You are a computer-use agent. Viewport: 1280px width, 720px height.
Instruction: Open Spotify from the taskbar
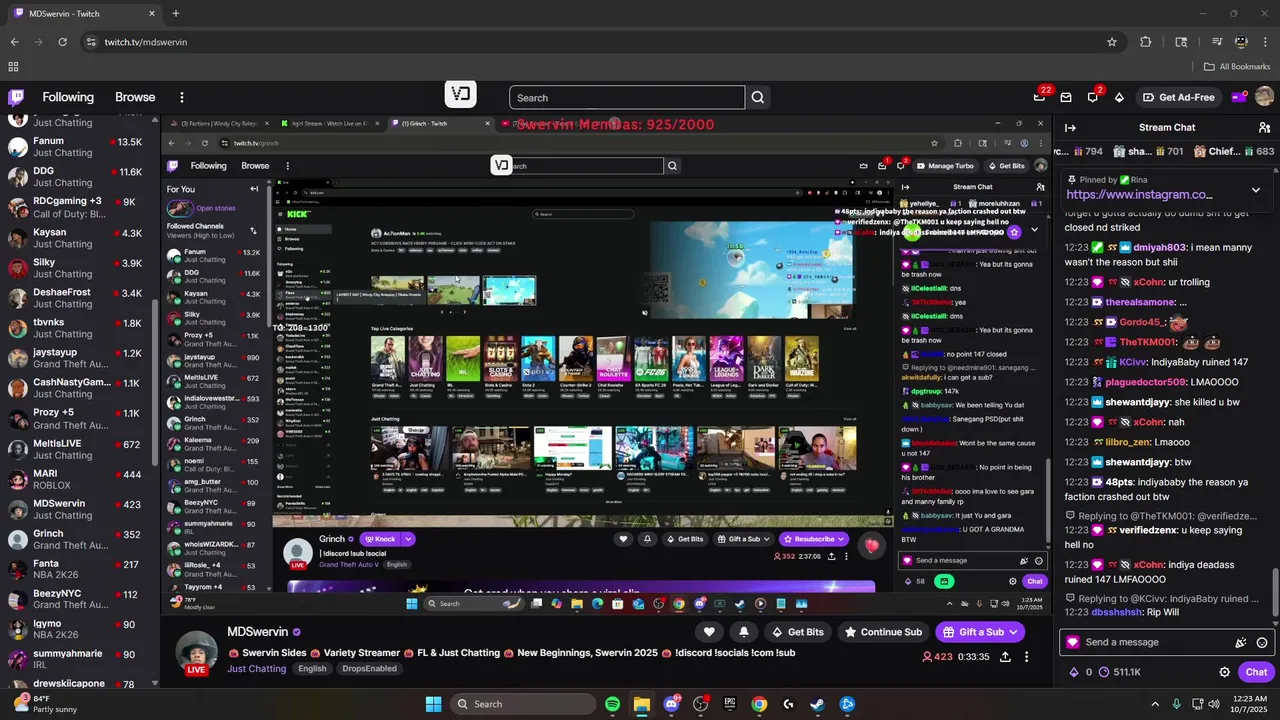click(x=612, y=704)
